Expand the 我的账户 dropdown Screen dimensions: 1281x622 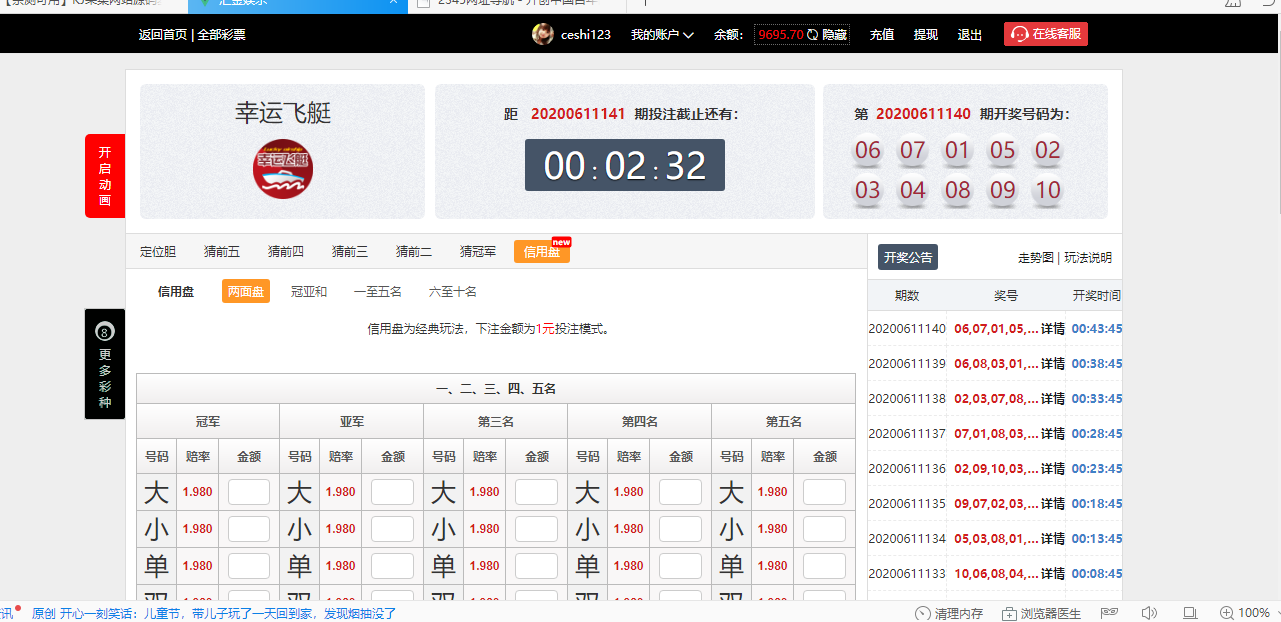point(662,35)
